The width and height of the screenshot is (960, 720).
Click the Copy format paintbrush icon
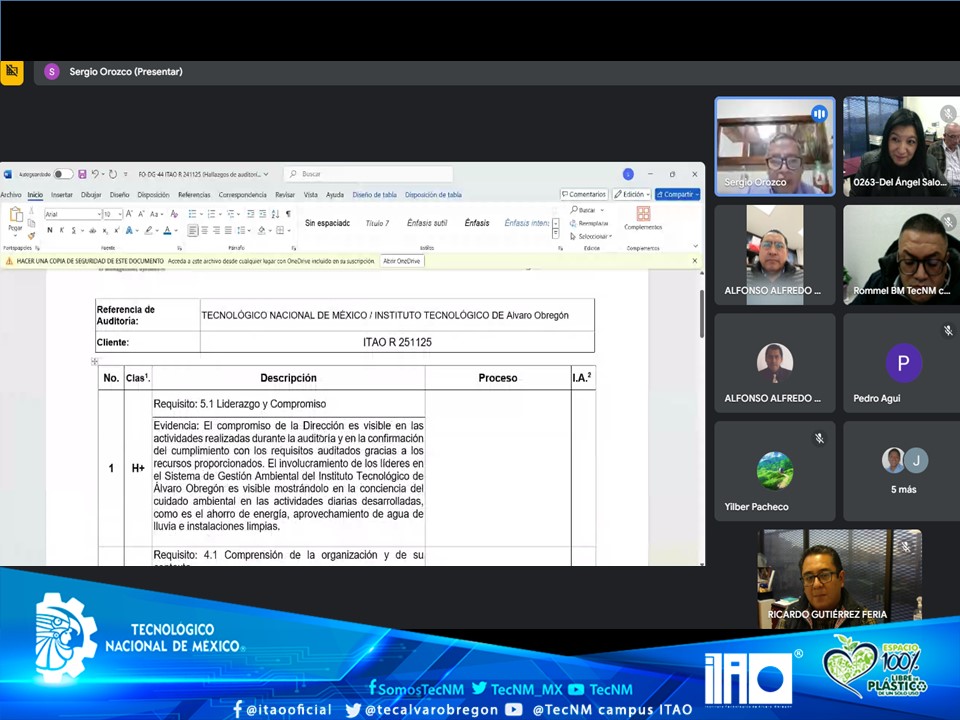[x=31, y=235]
